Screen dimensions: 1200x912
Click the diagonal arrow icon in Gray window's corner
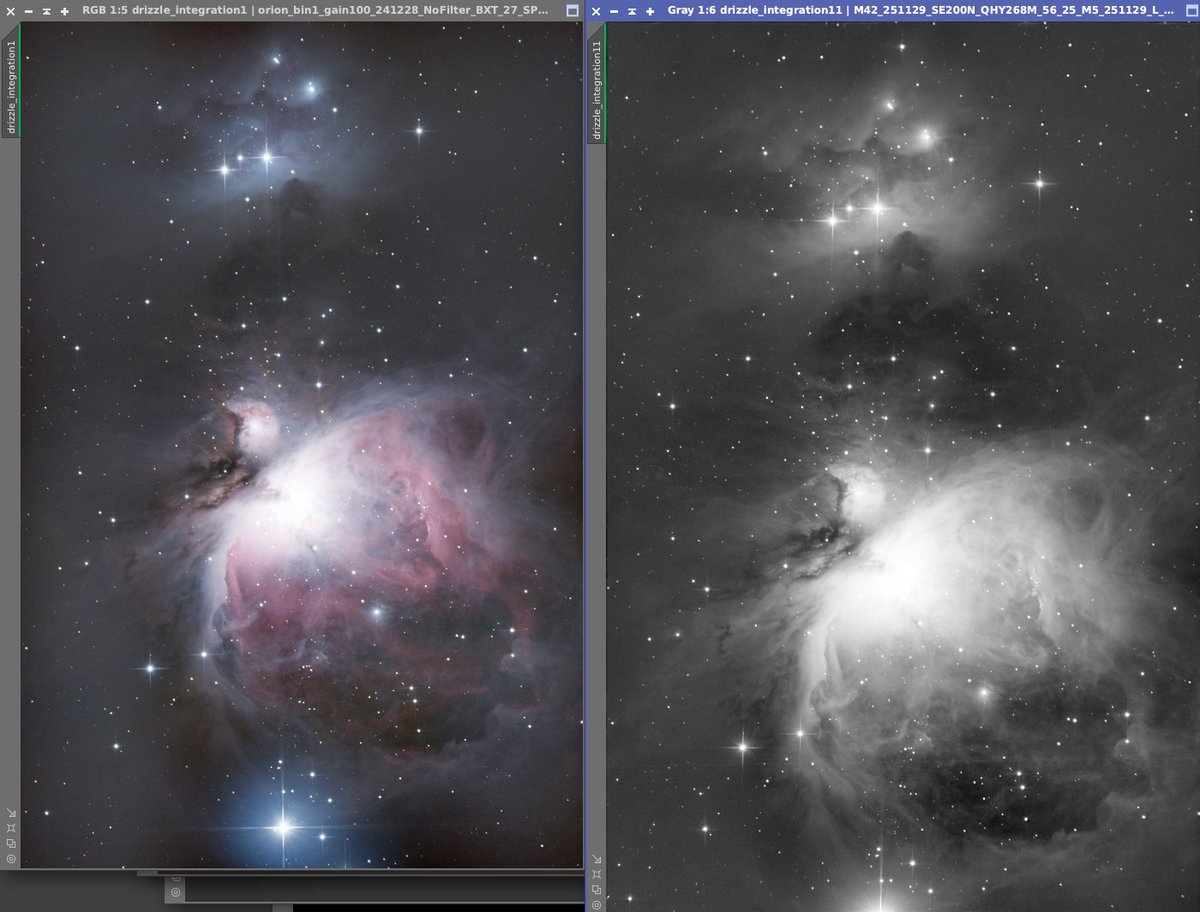pos(597,859)
